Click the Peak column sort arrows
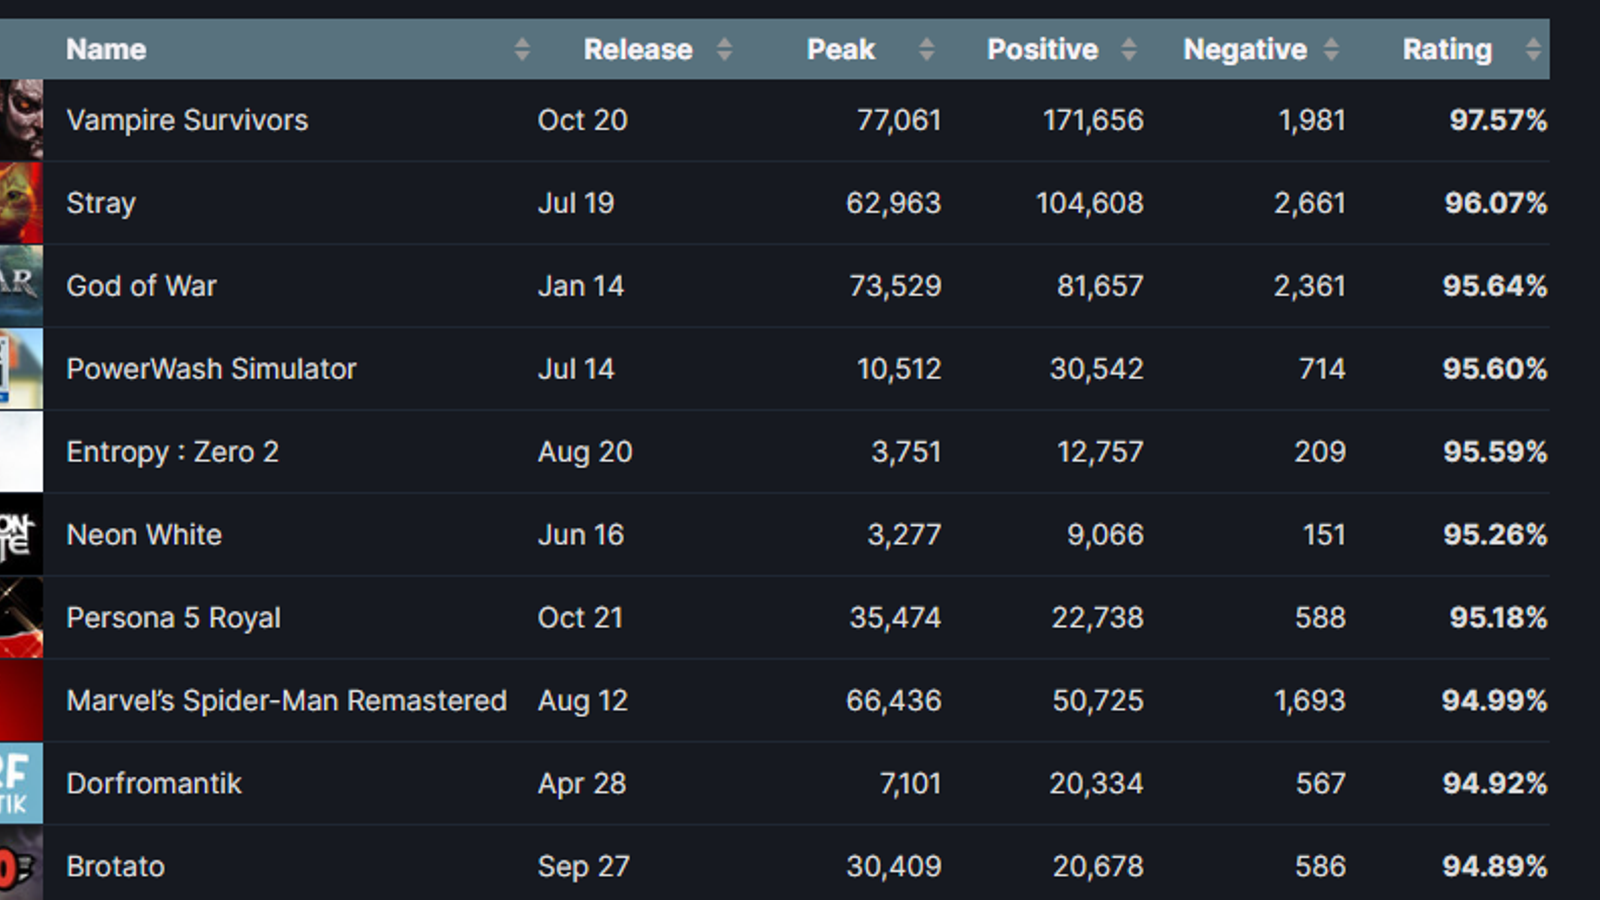 pos(926,49)
